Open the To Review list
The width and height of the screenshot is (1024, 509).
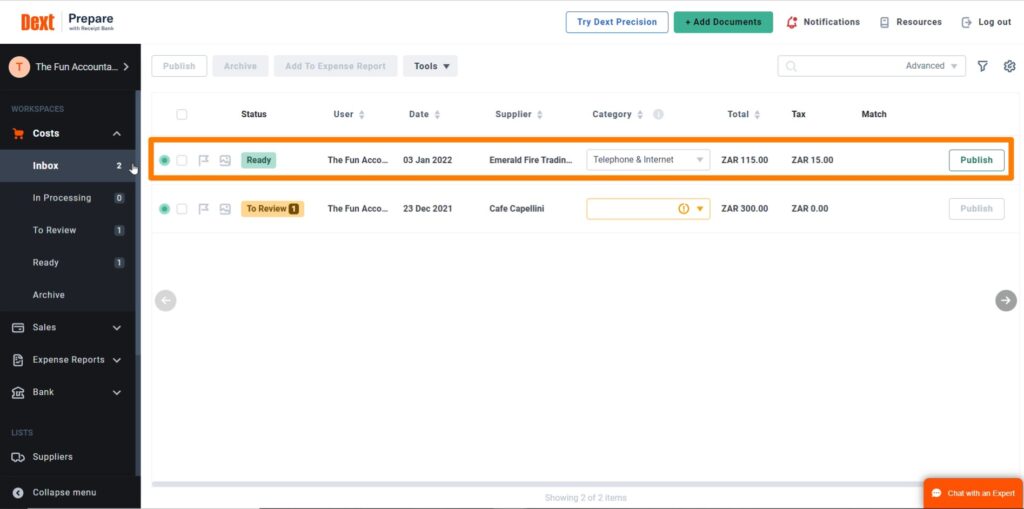coord(68,231)
